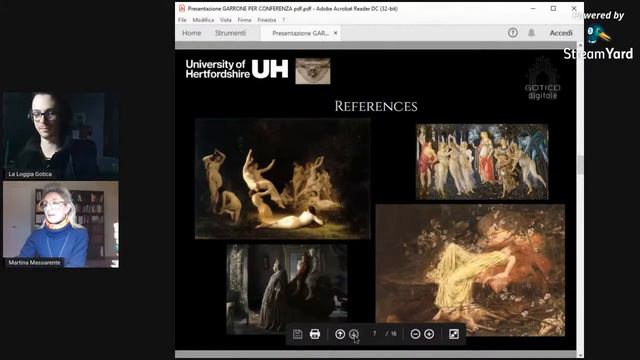This screenshot has width=640, height=360.
Task: Click the page number field showing 7
Action: point(374,333)
